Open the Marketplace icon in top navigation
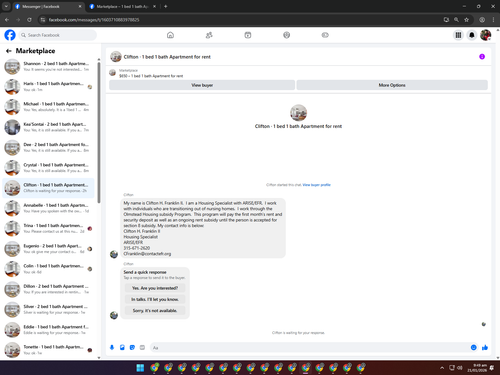Screen dimensions: 500x375 [286, 35]
